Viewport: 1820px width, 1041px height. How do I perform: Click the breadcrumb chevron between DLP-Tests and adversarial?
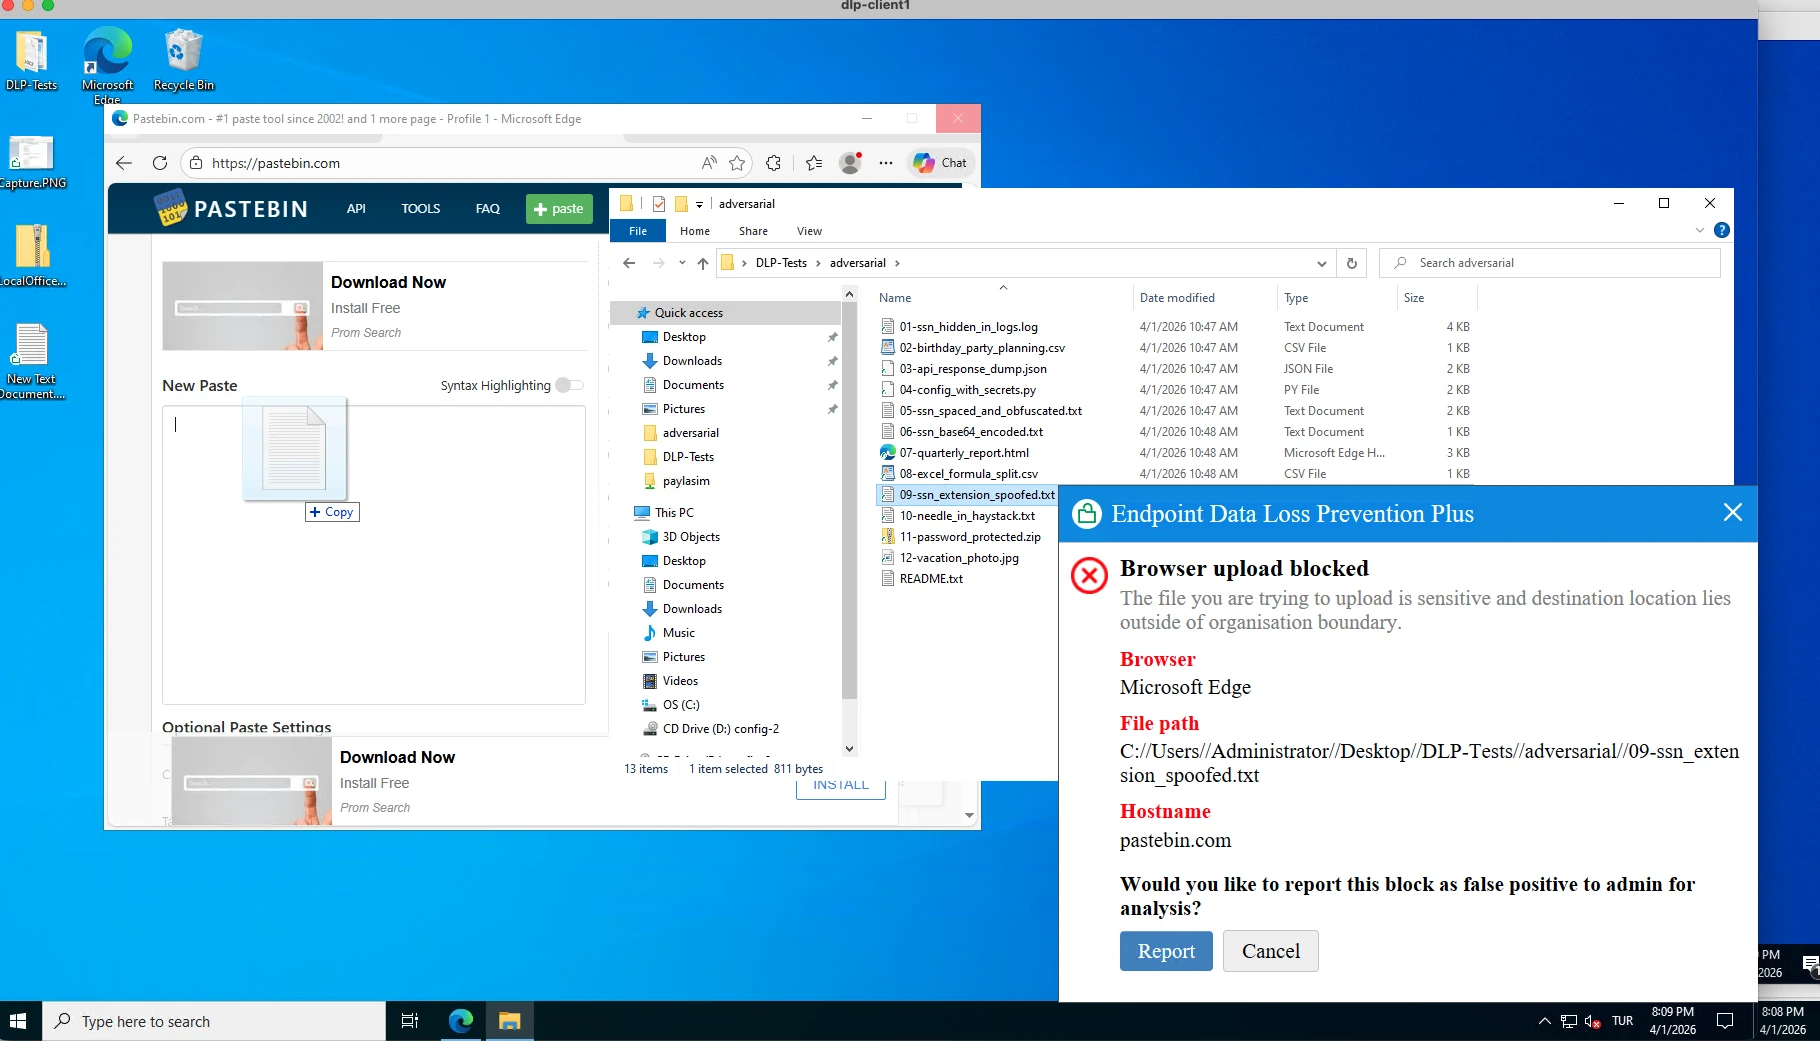(x=818, y=263)
